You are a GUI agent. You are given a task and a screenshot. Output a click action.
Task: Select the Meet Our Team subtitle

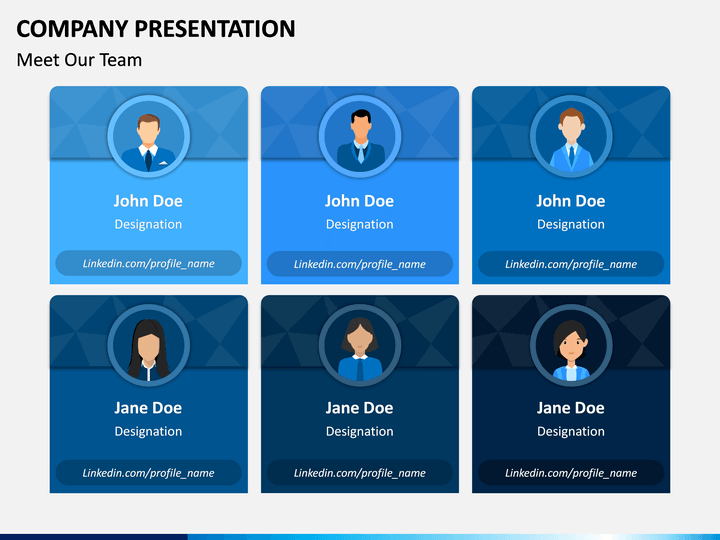point(79,60)
